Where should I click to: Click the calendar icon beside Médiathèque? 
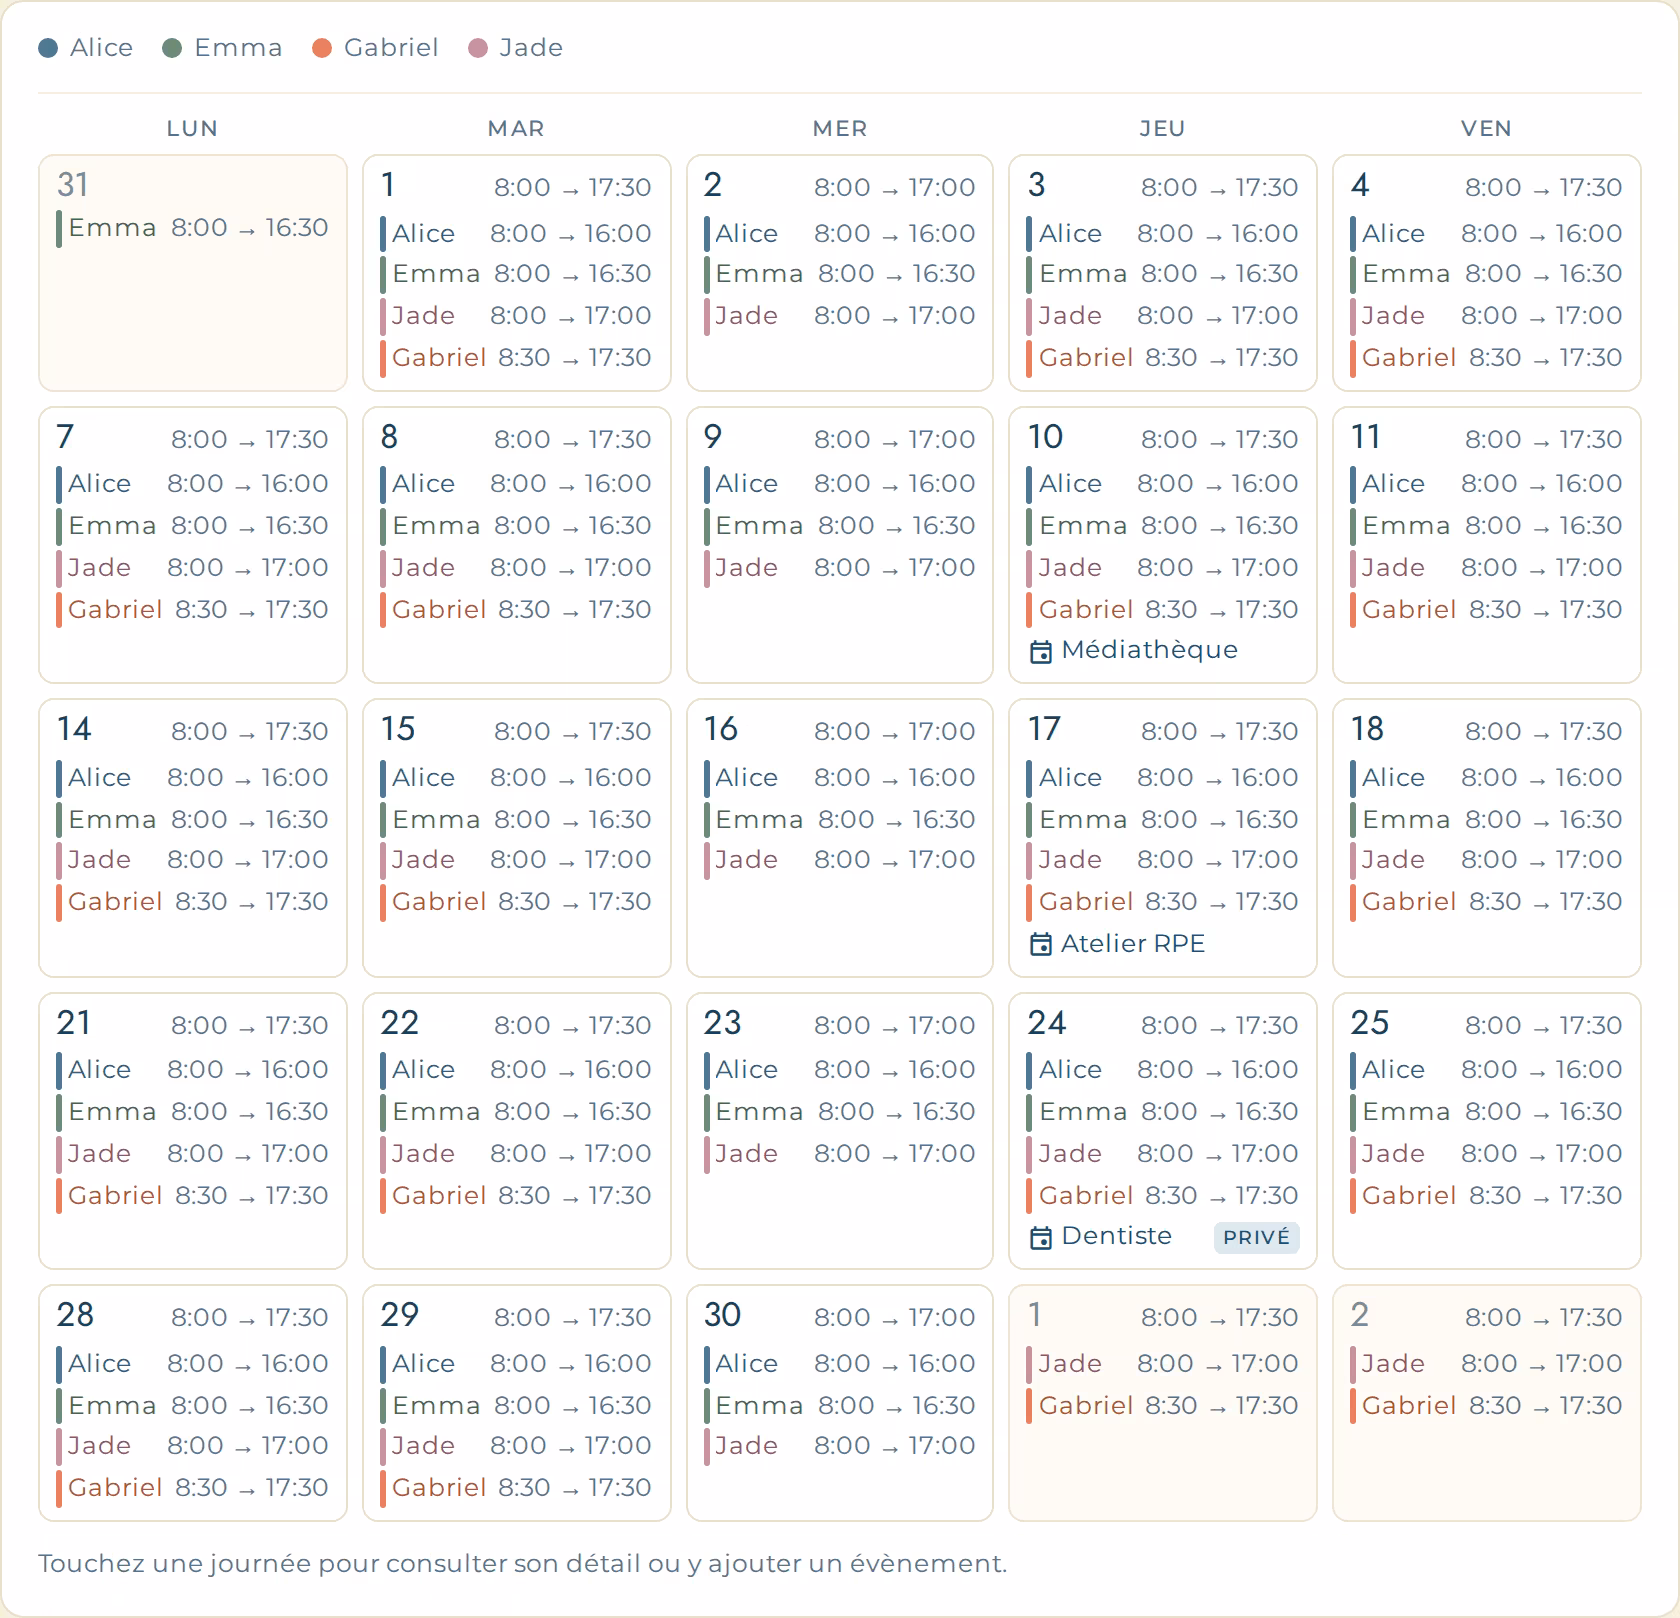(1041, 652)
